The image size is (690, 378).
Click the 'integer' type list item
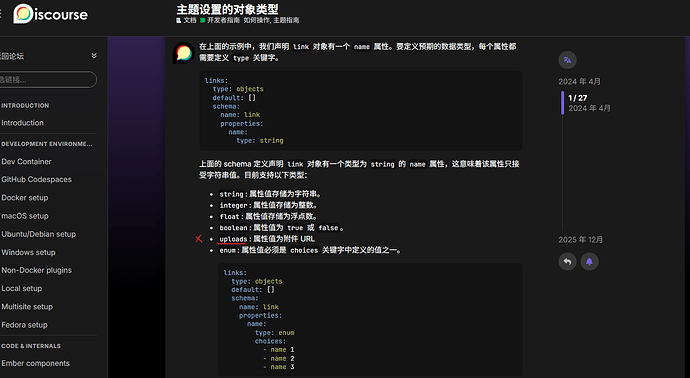[269, 205]
